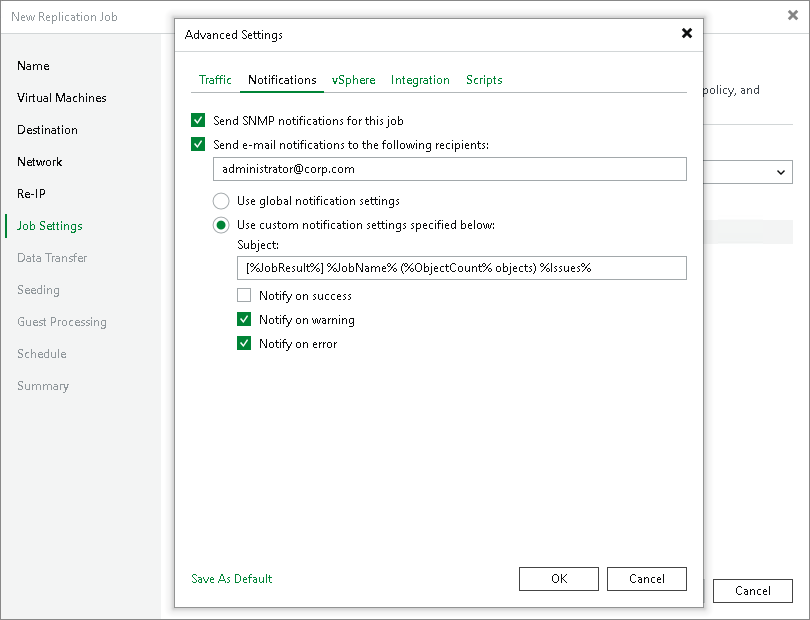Disable Notify on warning
The height and width of the screenshot is (620, 810).
click(244, 319)
